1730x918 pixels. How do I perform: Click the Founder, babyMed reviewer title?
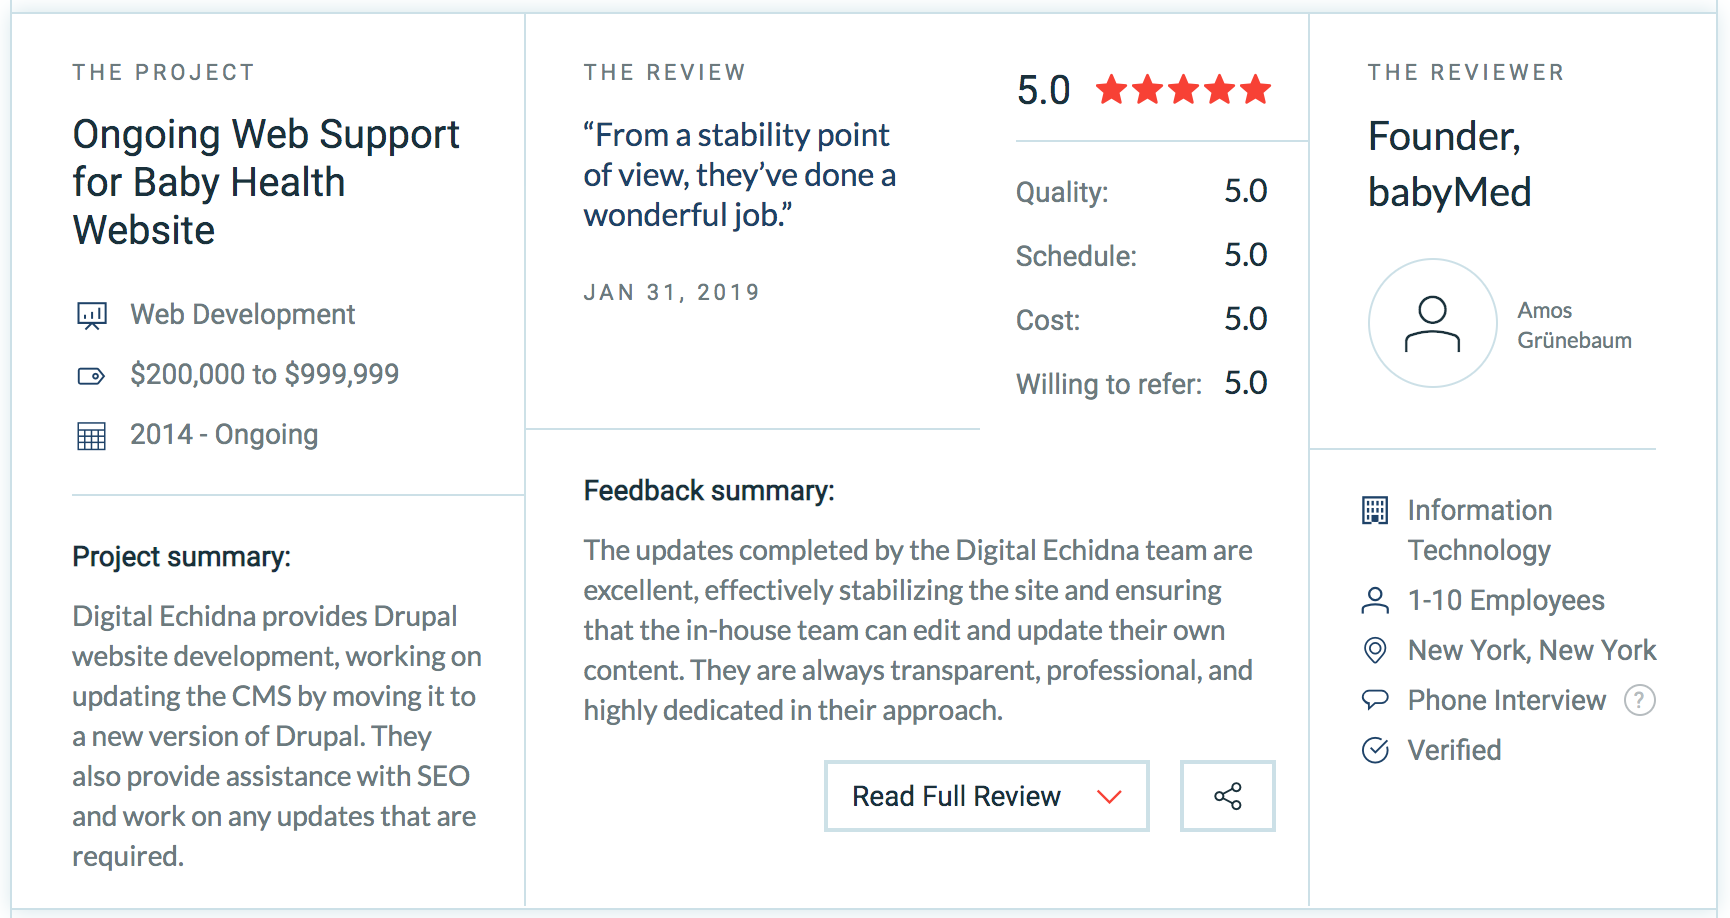coord(1449,164)
